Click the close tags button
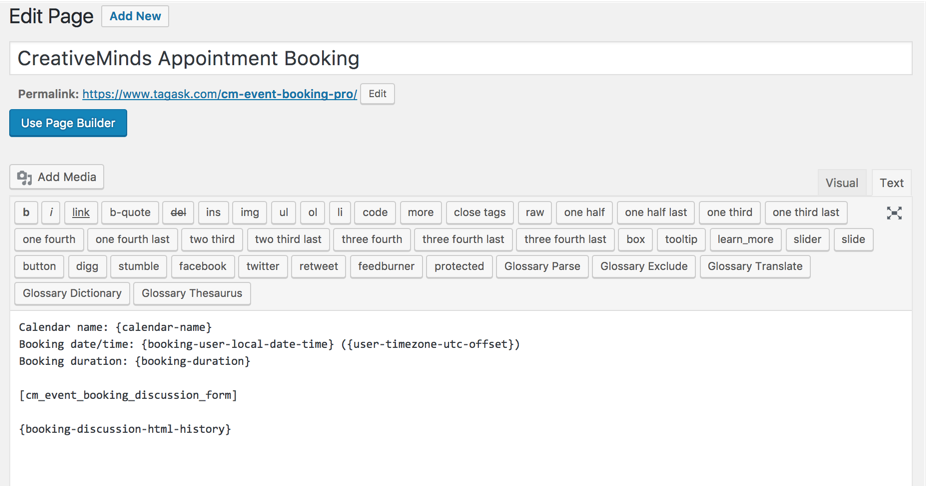Viewport: 927px width, 486px height. click(x=479, y=212)
